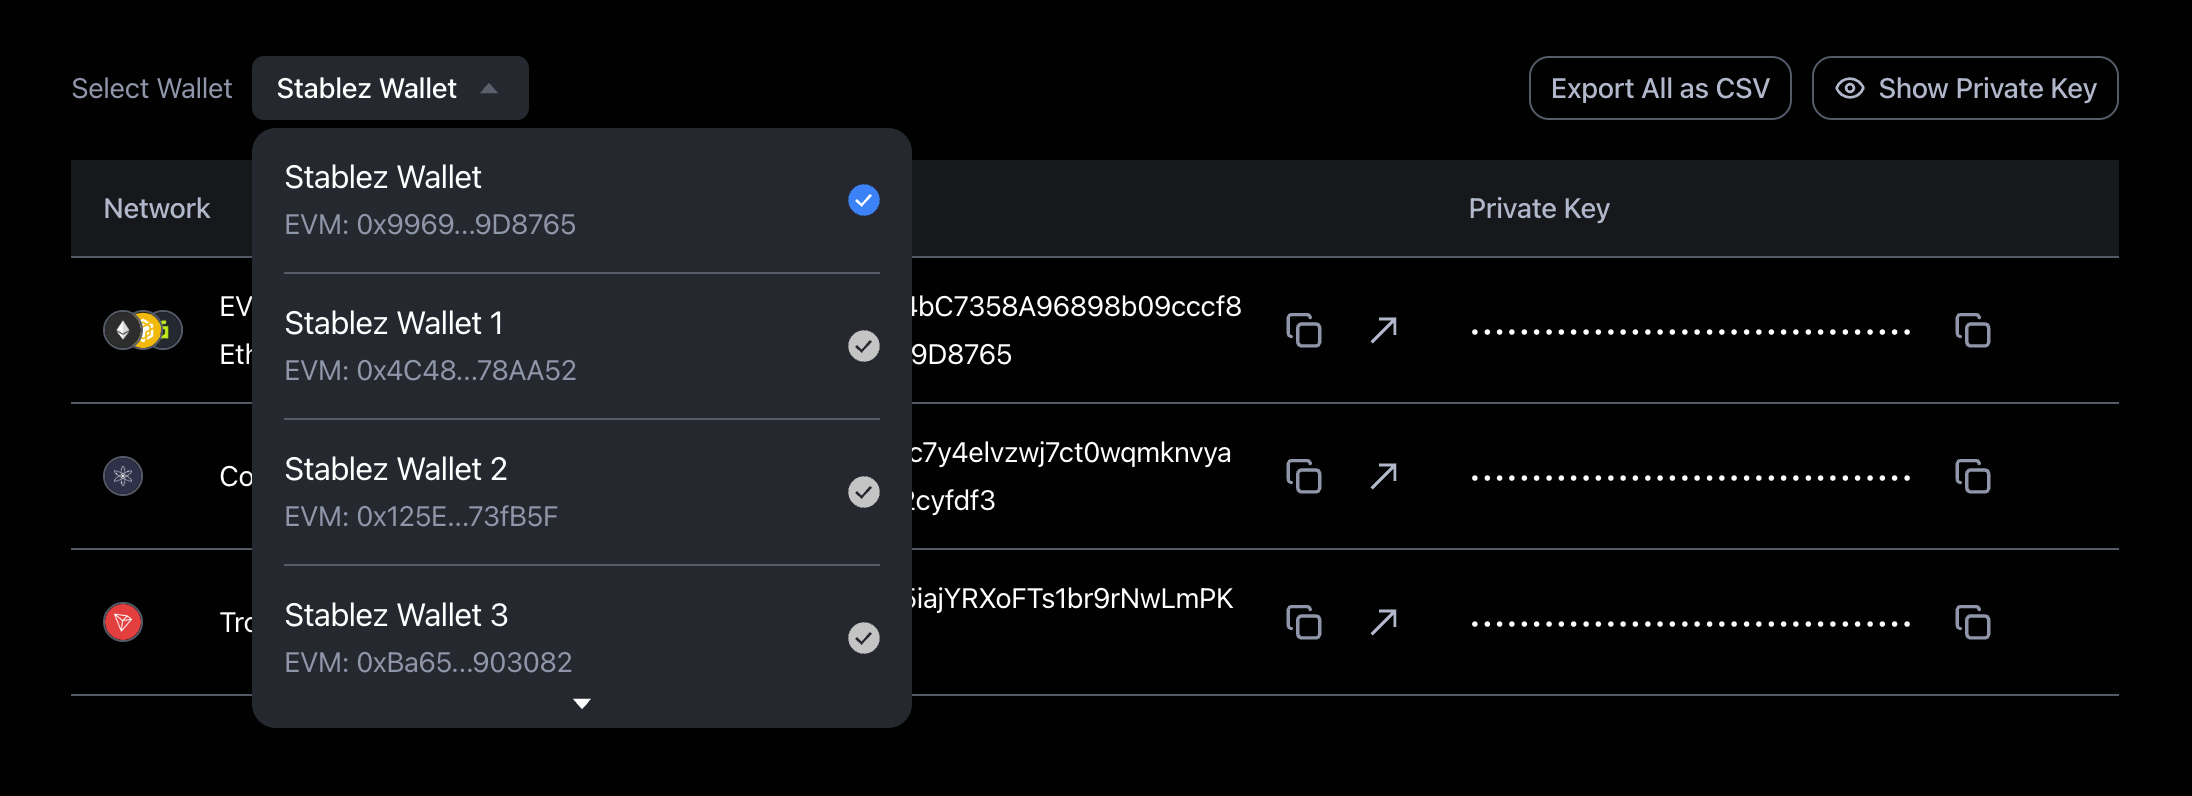Copy the Cosmos wallet address
The width and height of the screenshot is (2192, 796).
point(1303,476)
